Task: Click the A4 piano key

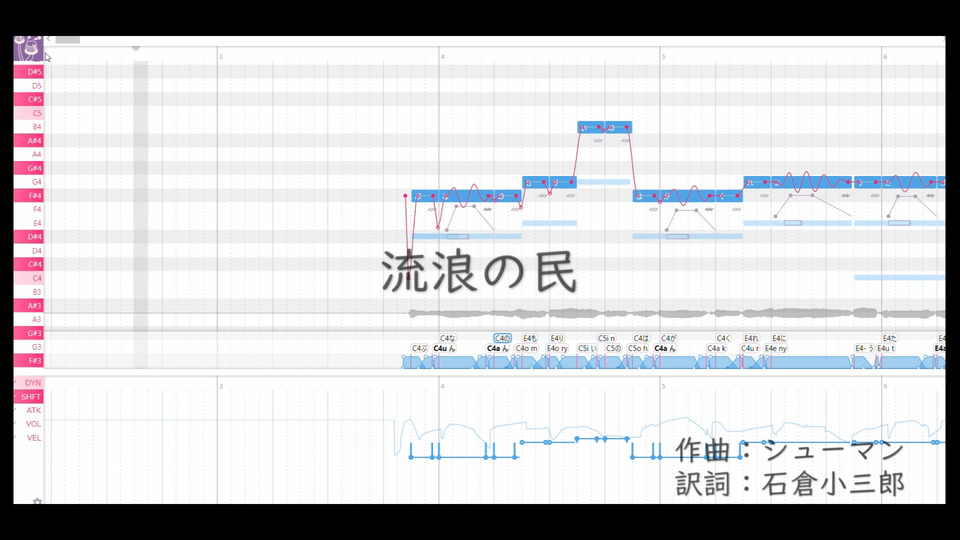Action: tap(29, 154)
